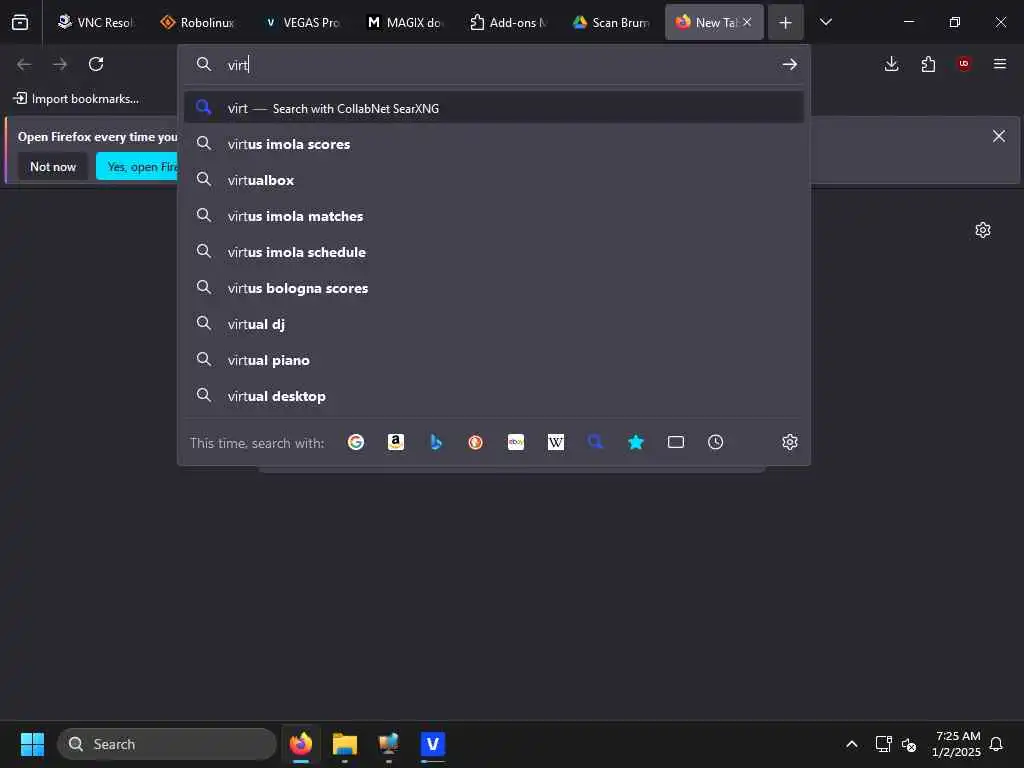Screen dimensions: 1024x768
Task: Open notifications bell icon
Action: tap(997, 744)
